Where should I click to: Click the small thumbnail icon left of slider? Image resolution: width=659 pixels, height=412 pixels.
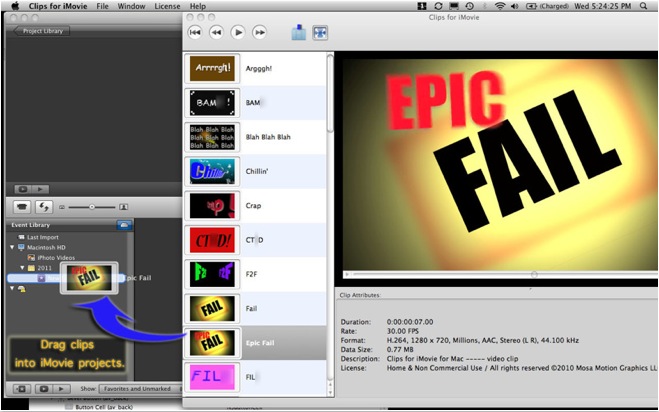pos(62,207)
